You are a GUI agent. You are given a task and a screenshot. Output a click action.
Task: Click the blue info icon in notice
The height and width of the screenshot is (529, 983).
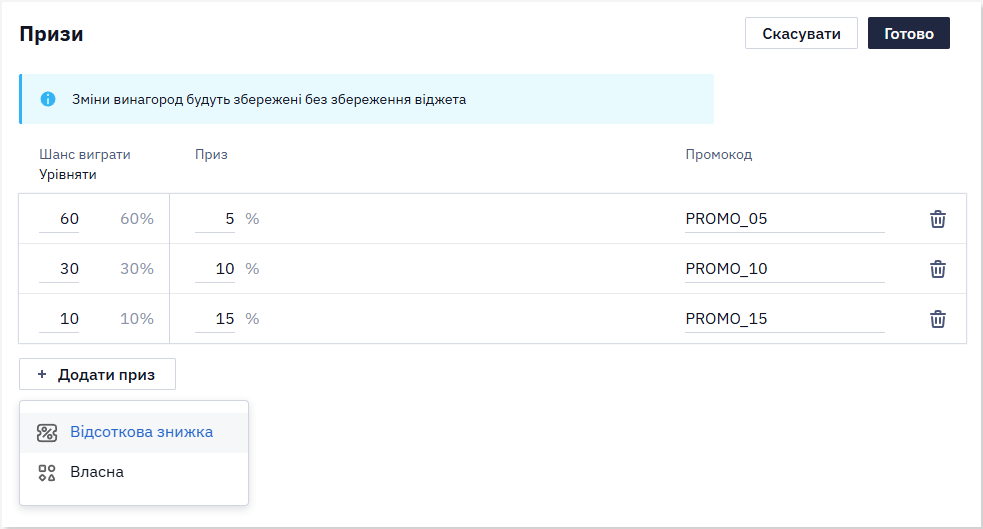tap(48, 99)
